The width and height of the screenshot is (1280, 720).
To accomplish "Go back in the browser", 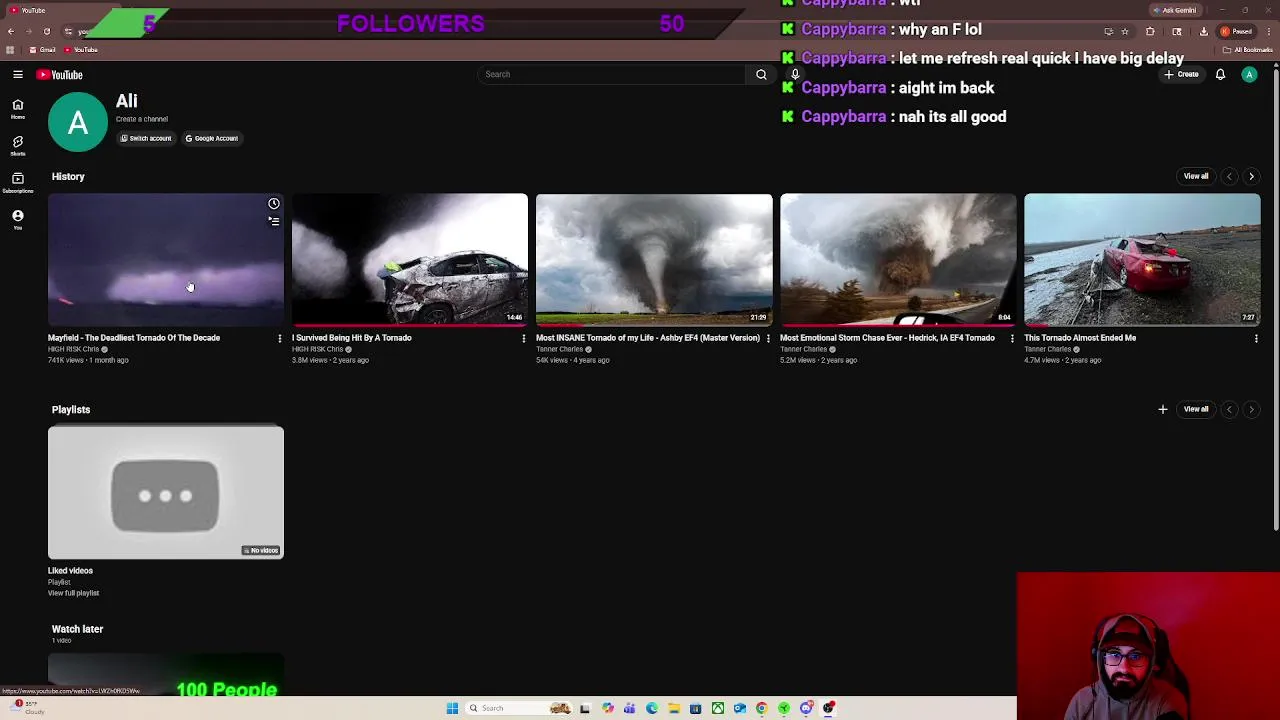I will point(10,32).
